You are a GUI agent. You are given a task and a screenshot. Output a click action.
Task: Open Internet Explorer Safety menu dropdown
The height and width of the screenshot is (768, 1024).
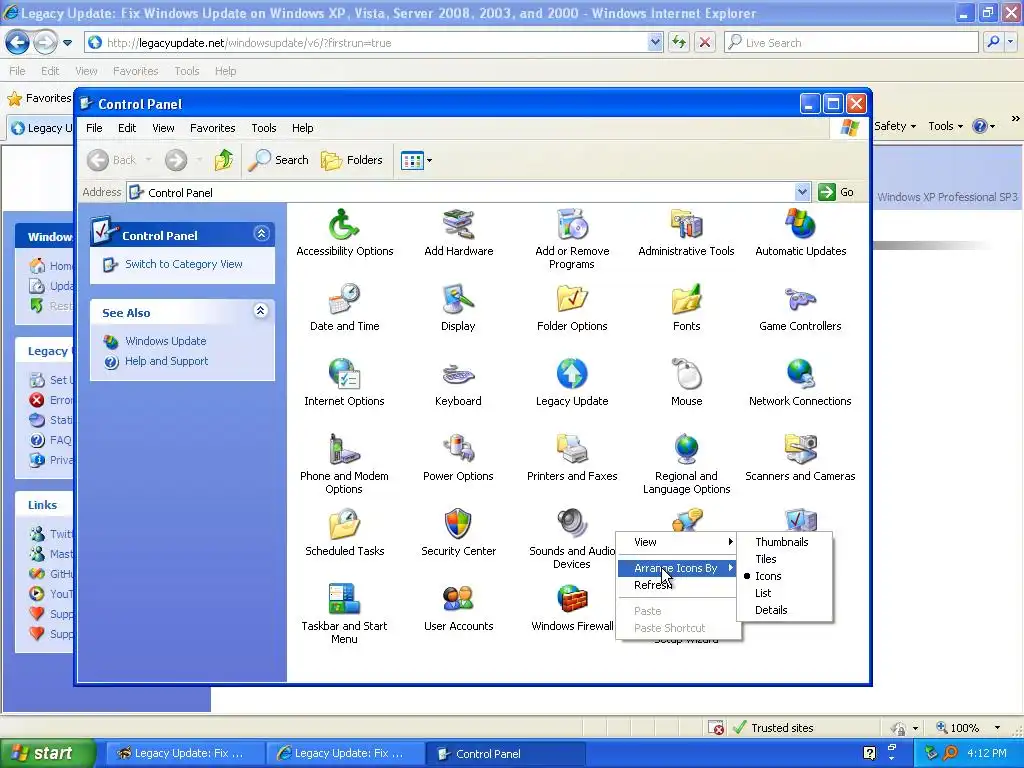[x=895, y=126]
